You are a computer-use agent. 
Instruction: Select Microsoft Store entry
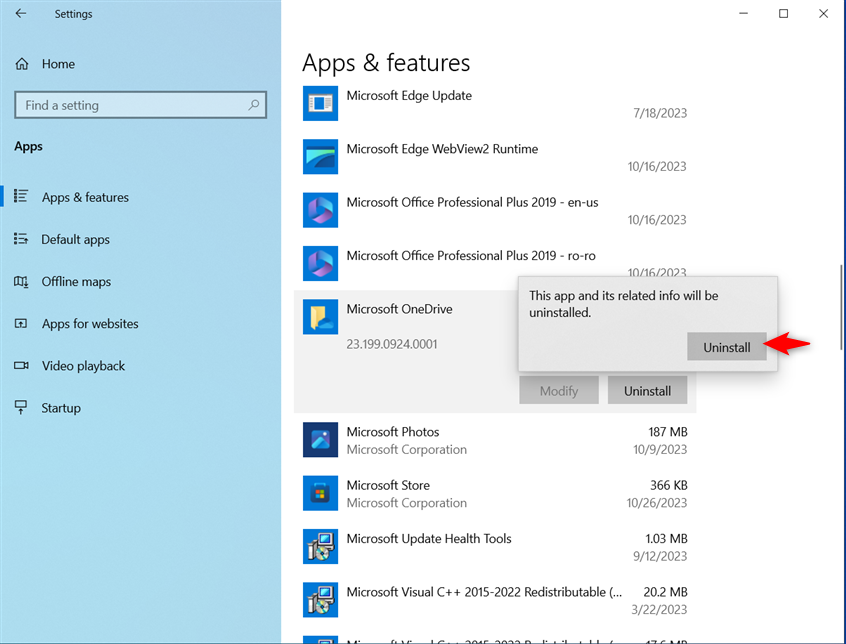click(495, 494)
